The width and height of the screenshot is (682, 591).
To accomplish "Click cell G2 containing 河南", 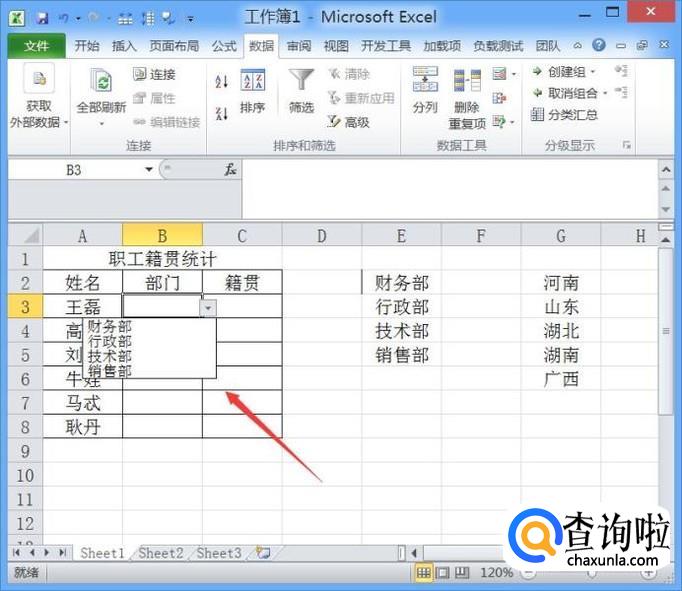I will (561, 283).
